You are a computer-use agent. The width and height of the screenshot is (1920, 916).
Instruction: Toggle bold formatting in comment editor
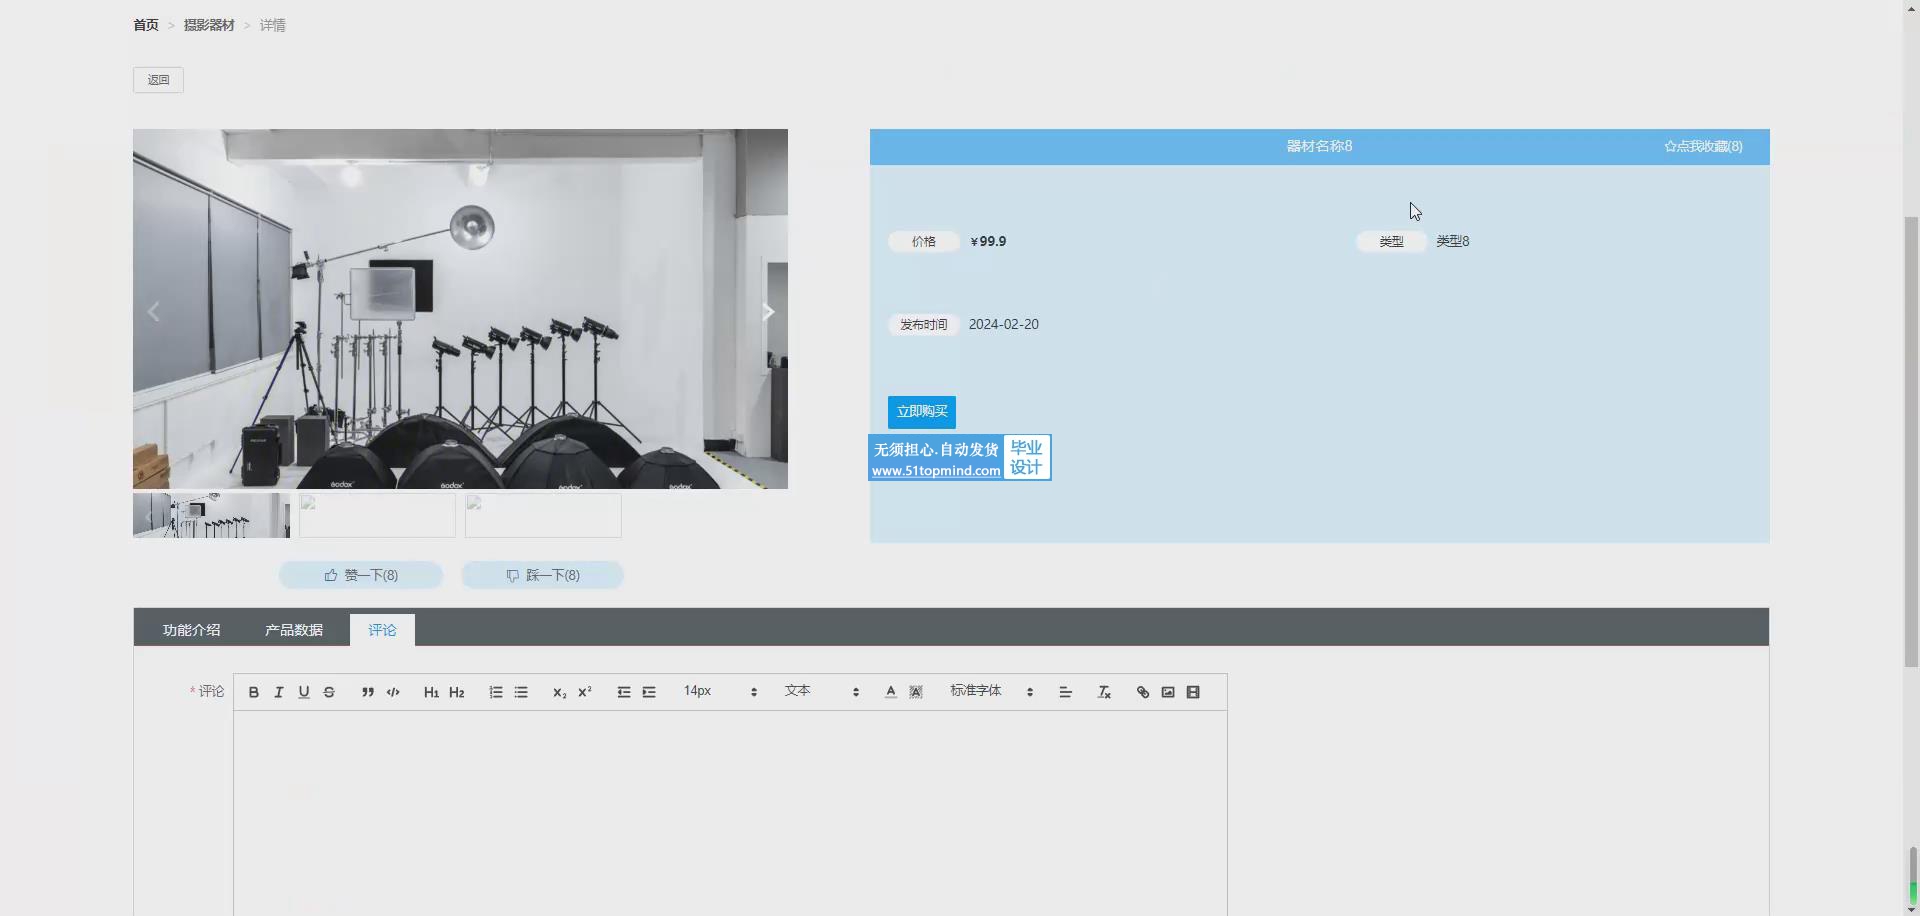click(254, 692)
